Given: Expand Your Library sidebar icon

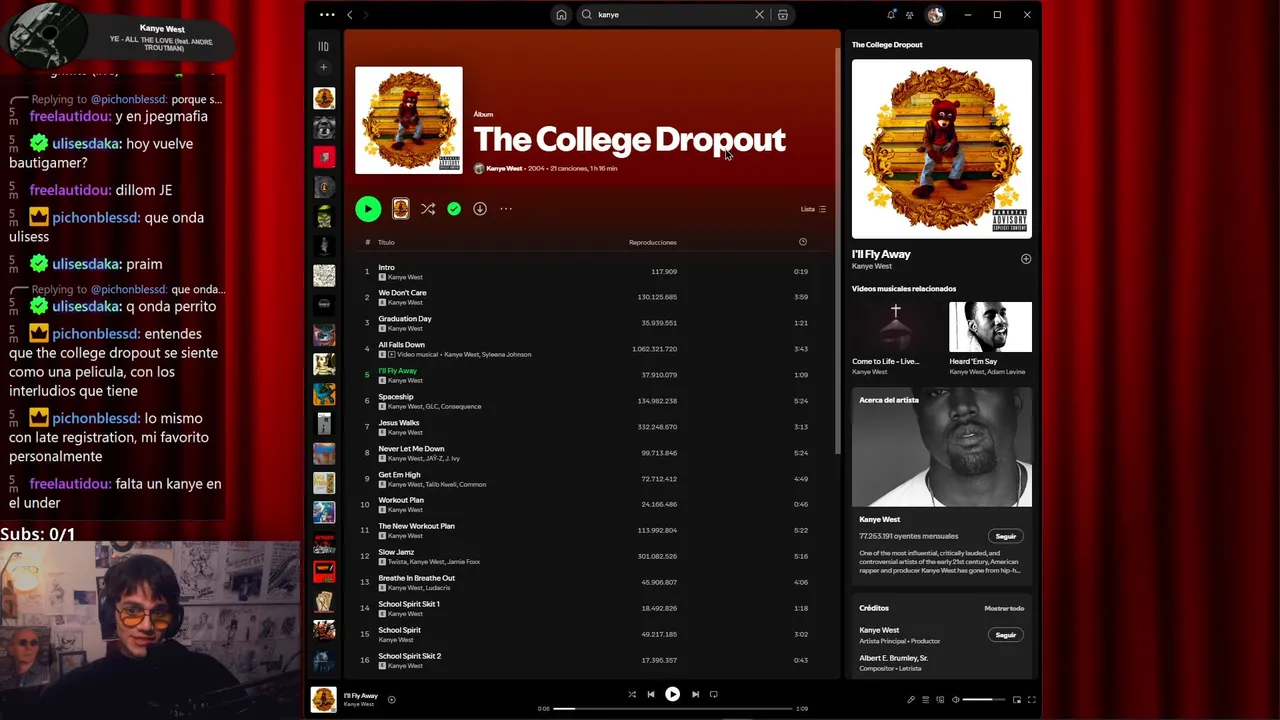Looking at the screenshot, I should coord(323,46).
